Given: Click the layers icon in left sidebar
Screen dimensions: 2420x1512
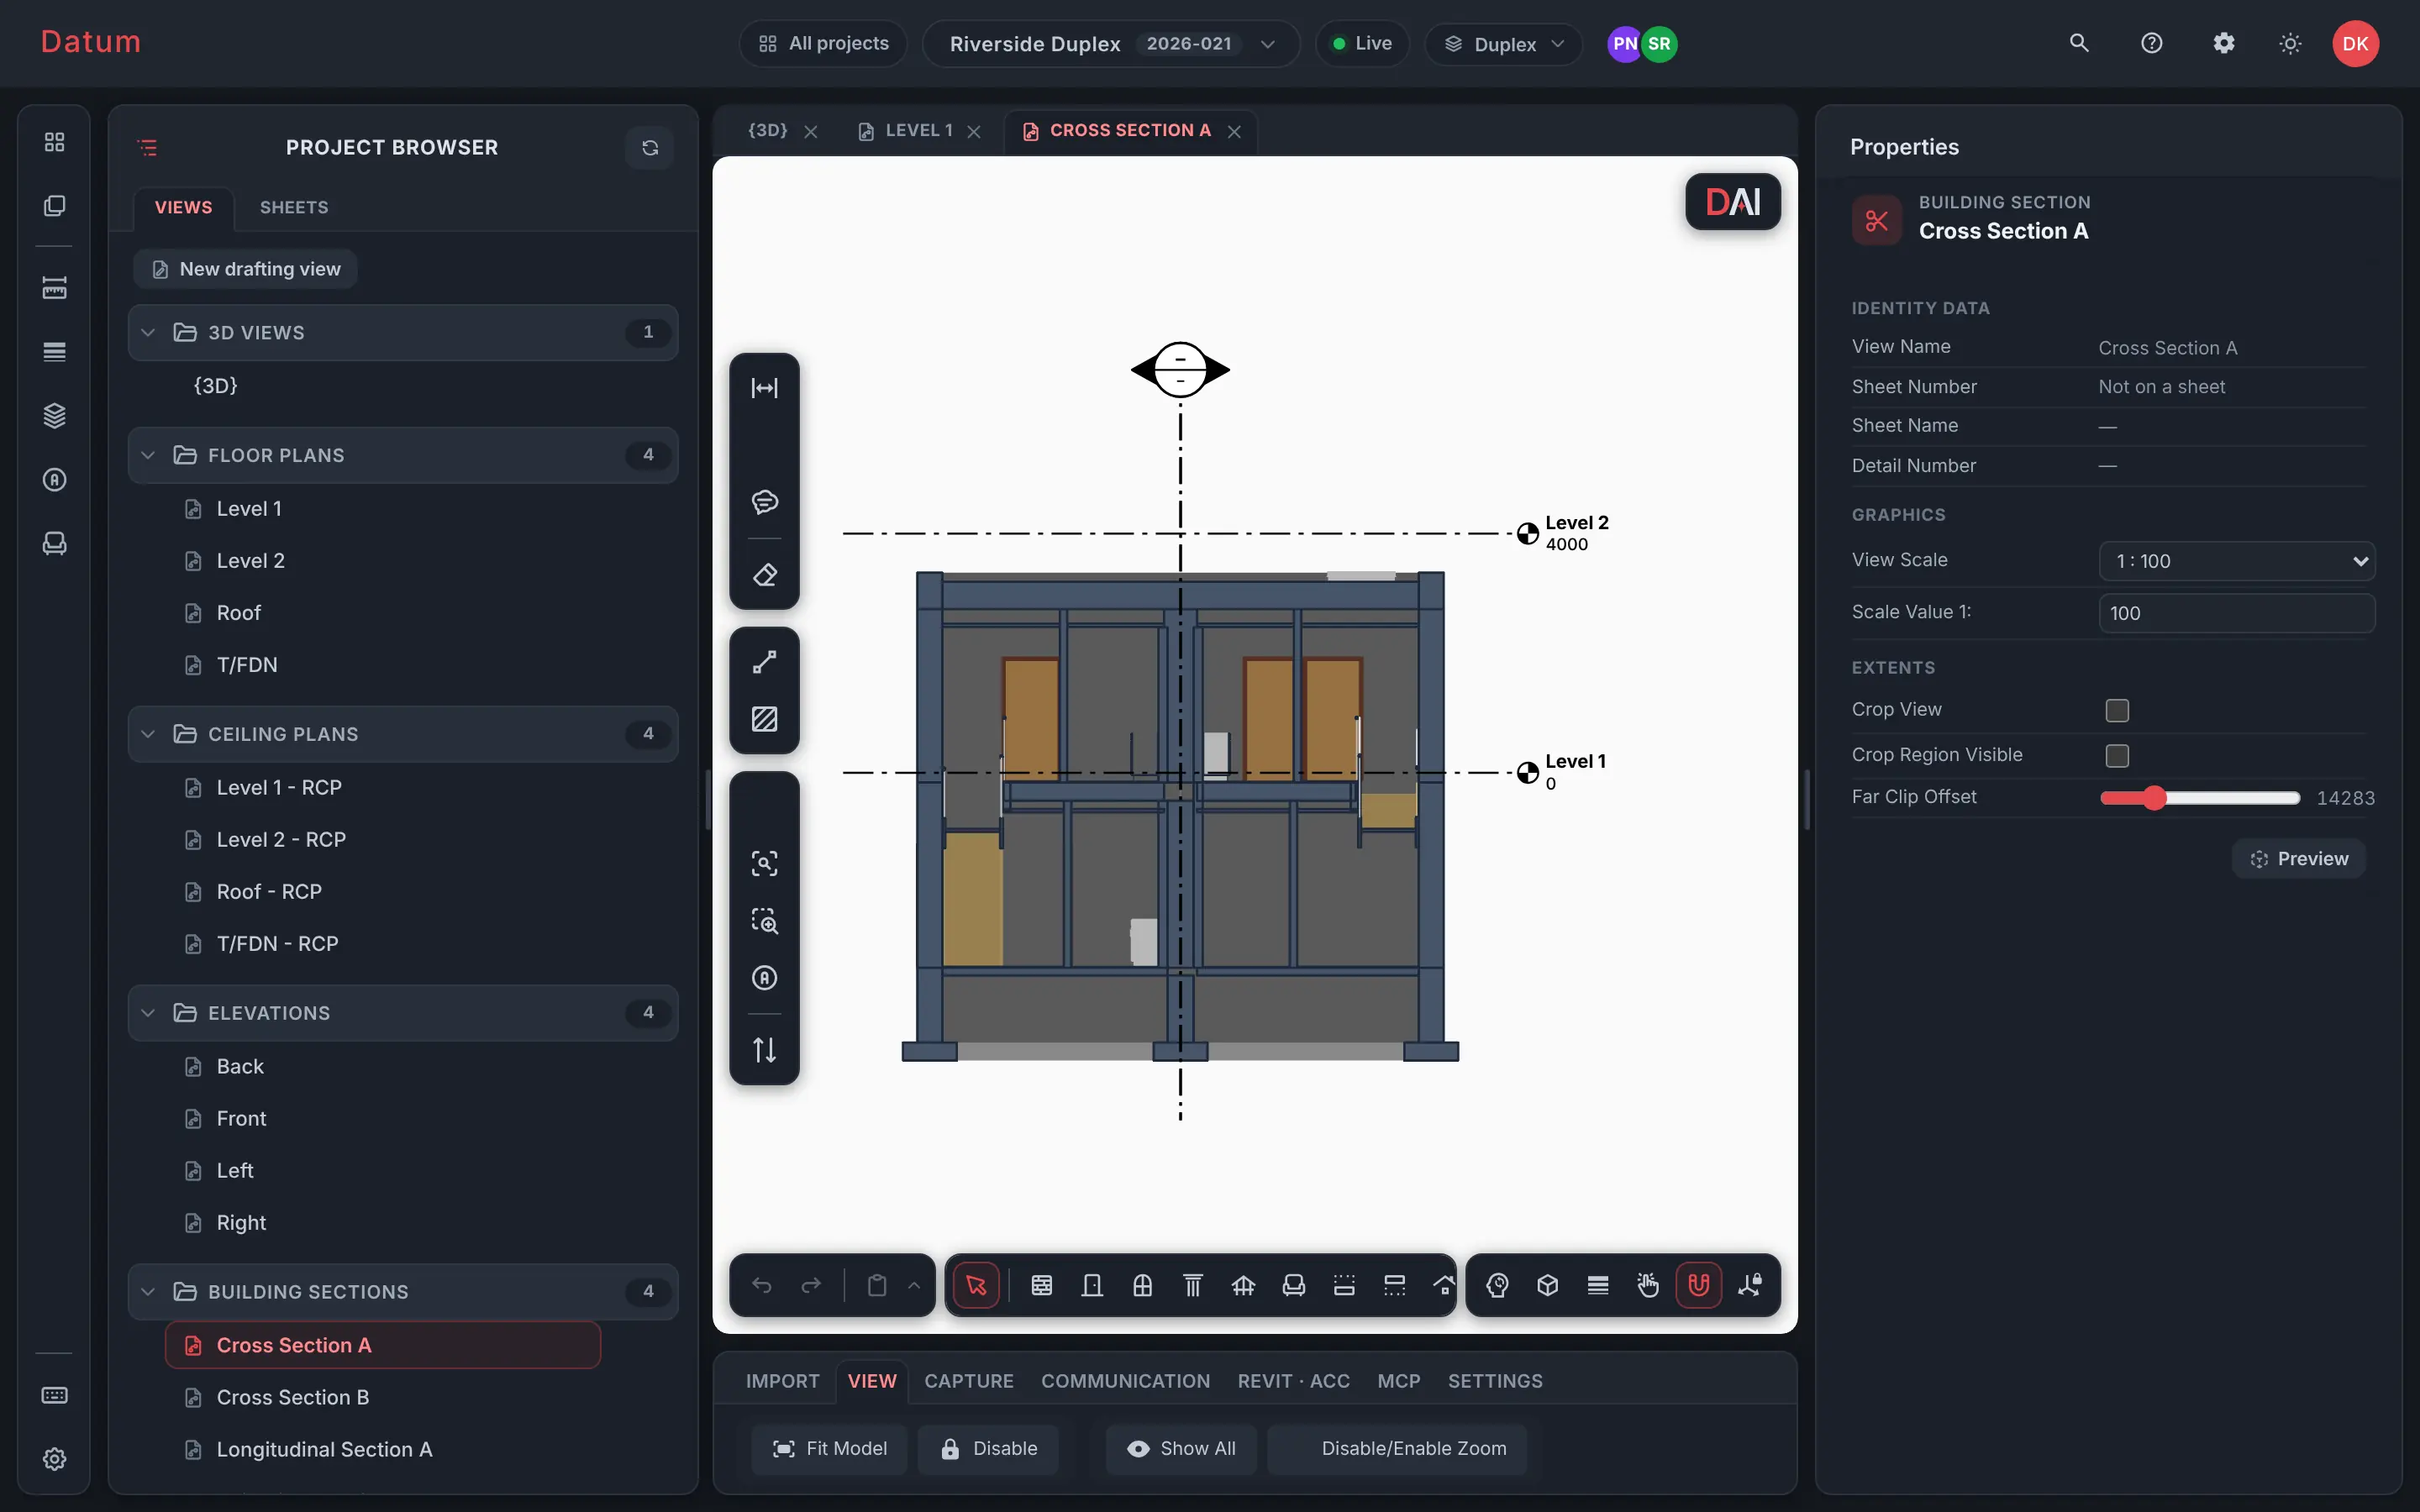Looking at the screenshot, I should click(x=54, y=415).
